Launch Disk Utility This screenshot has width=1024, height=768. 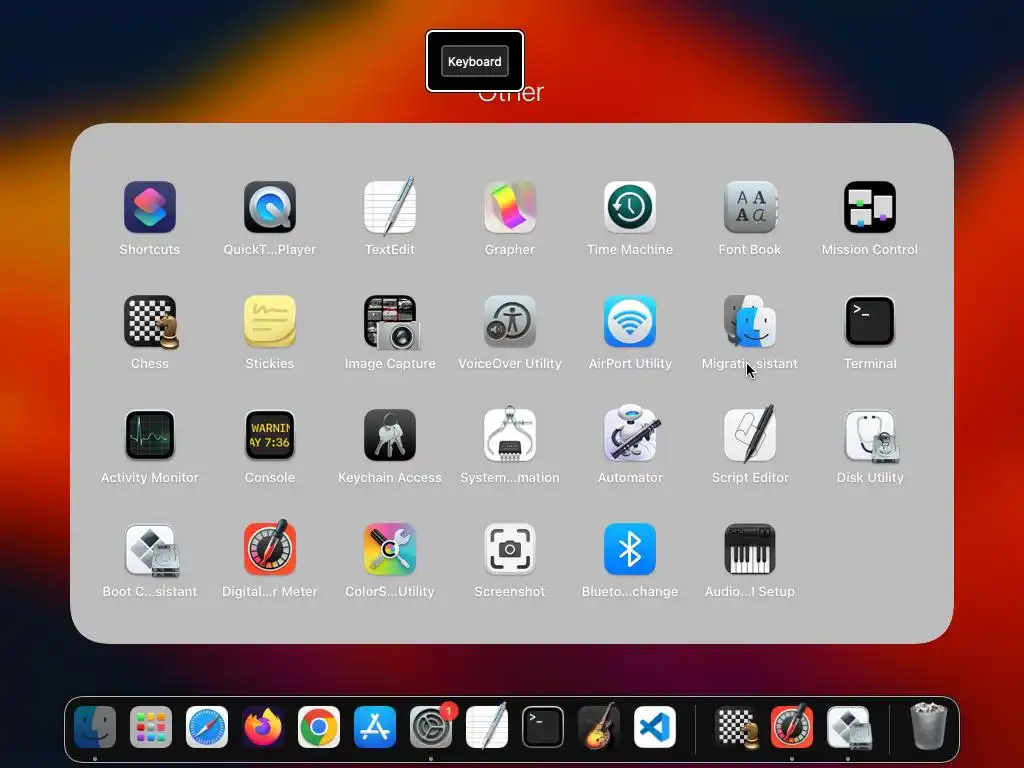coord(870,436)
